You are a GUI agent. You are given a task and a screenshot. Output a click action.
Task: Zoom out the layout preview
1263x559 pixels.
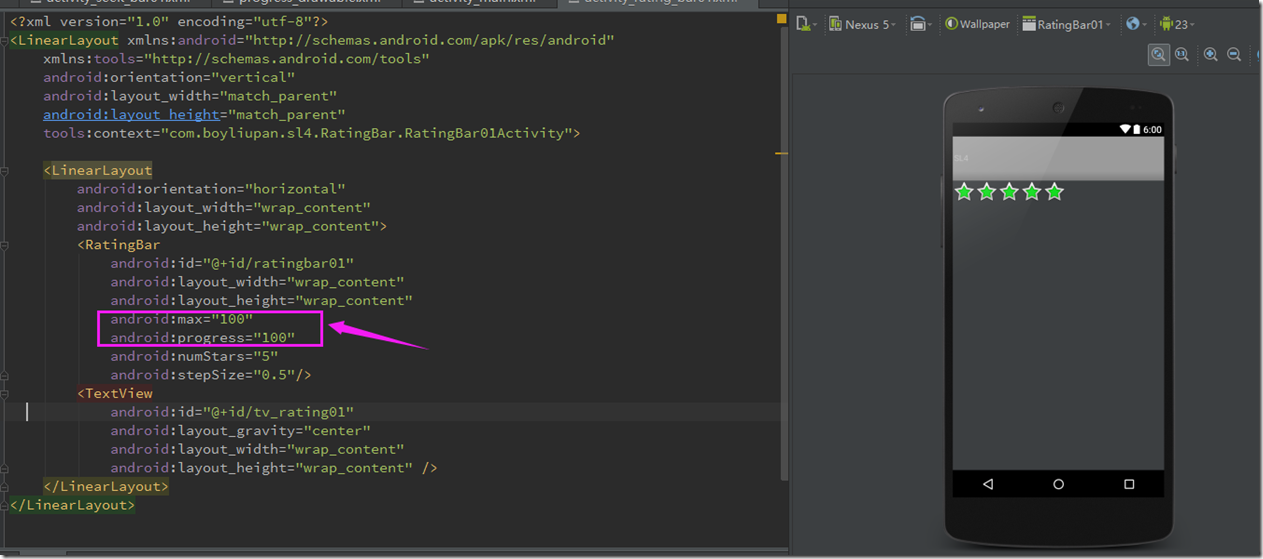(1234, 55)
